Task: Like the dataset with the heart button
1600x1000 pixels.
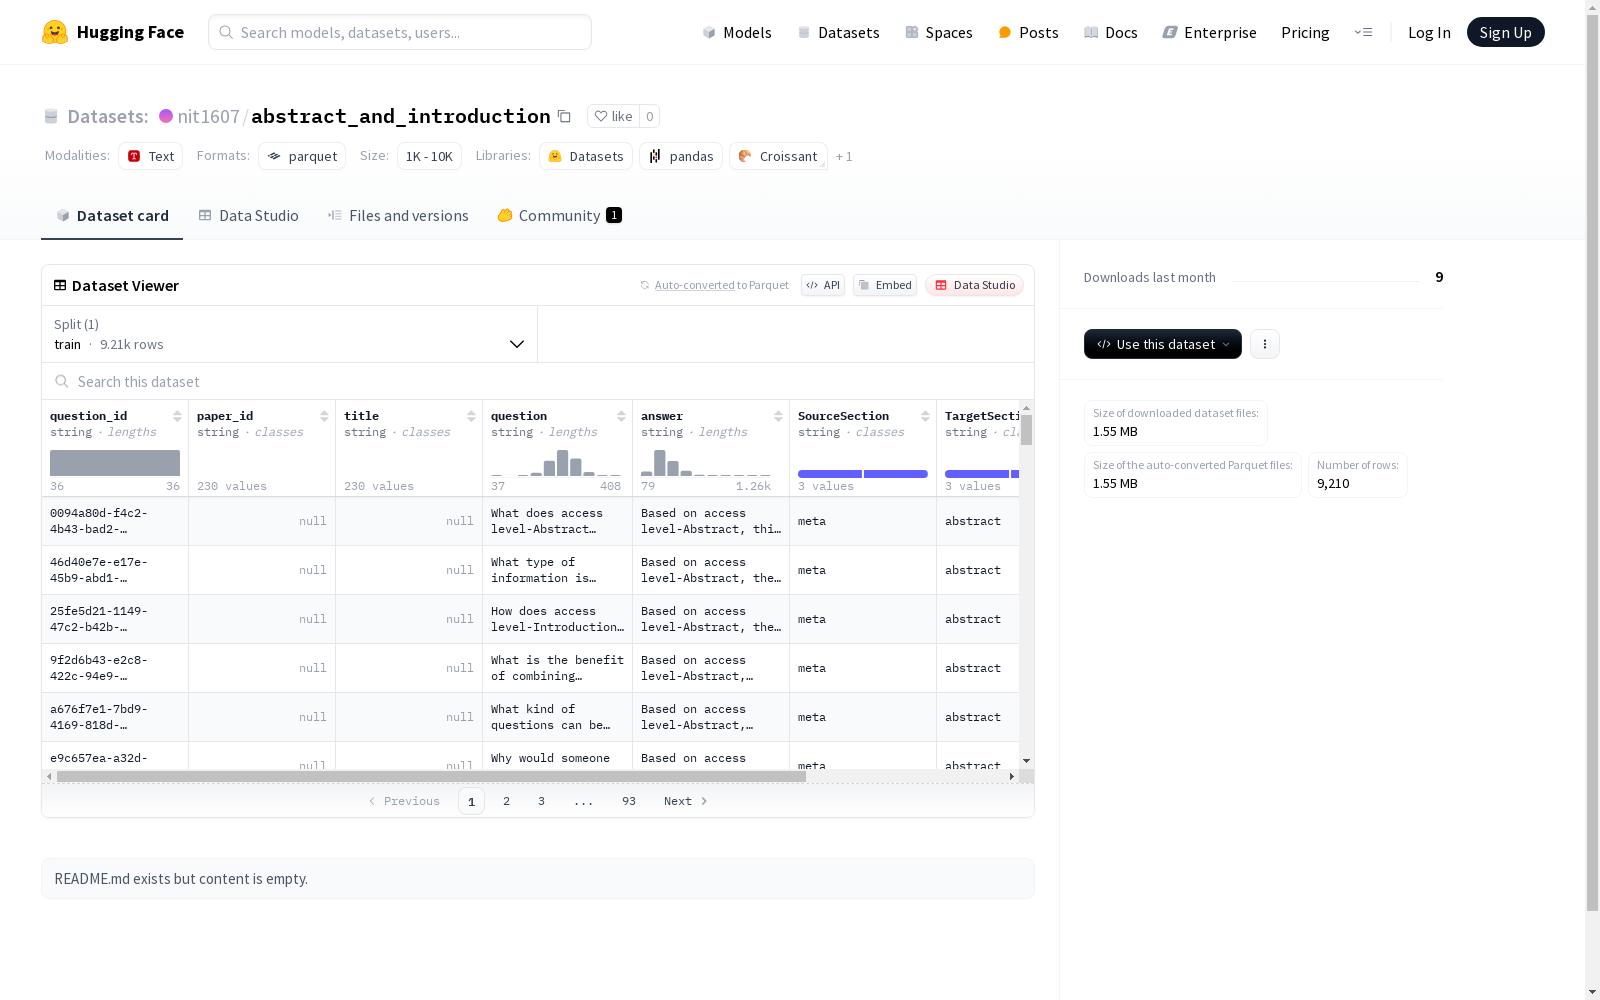Action: coord(613,116)
